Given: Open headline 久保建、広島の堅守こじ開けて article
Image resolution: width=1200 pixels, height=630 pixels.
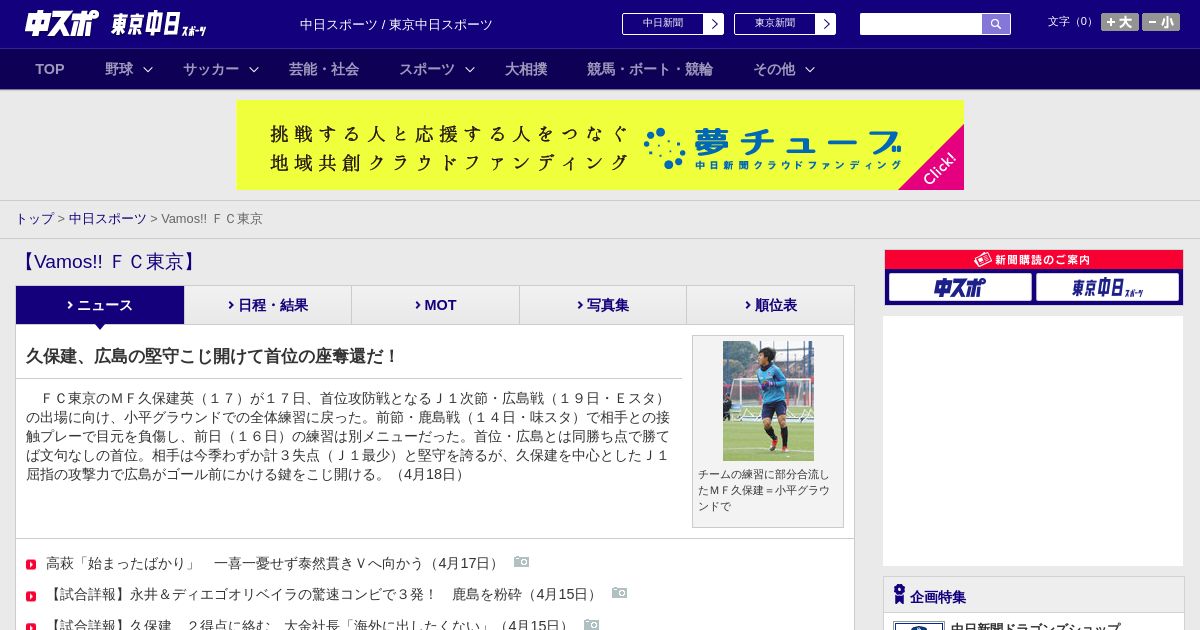Looking at the screenshot, I should pos(212,356).
